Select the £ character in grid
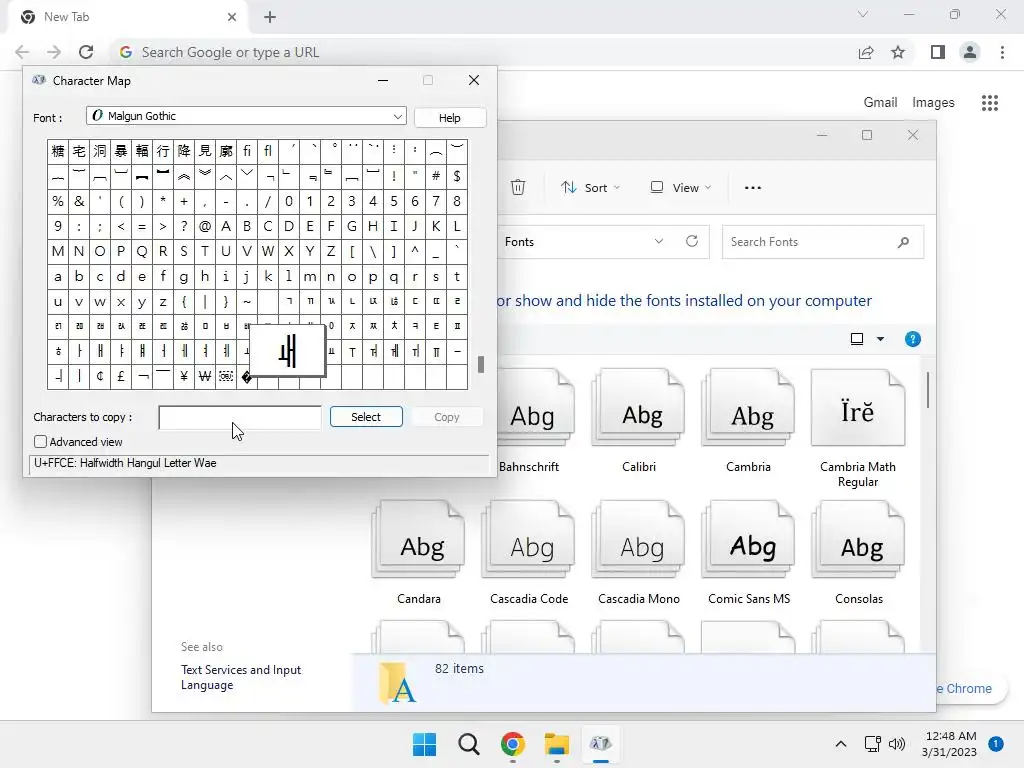 pyautogui.click(x=121, y=377)
